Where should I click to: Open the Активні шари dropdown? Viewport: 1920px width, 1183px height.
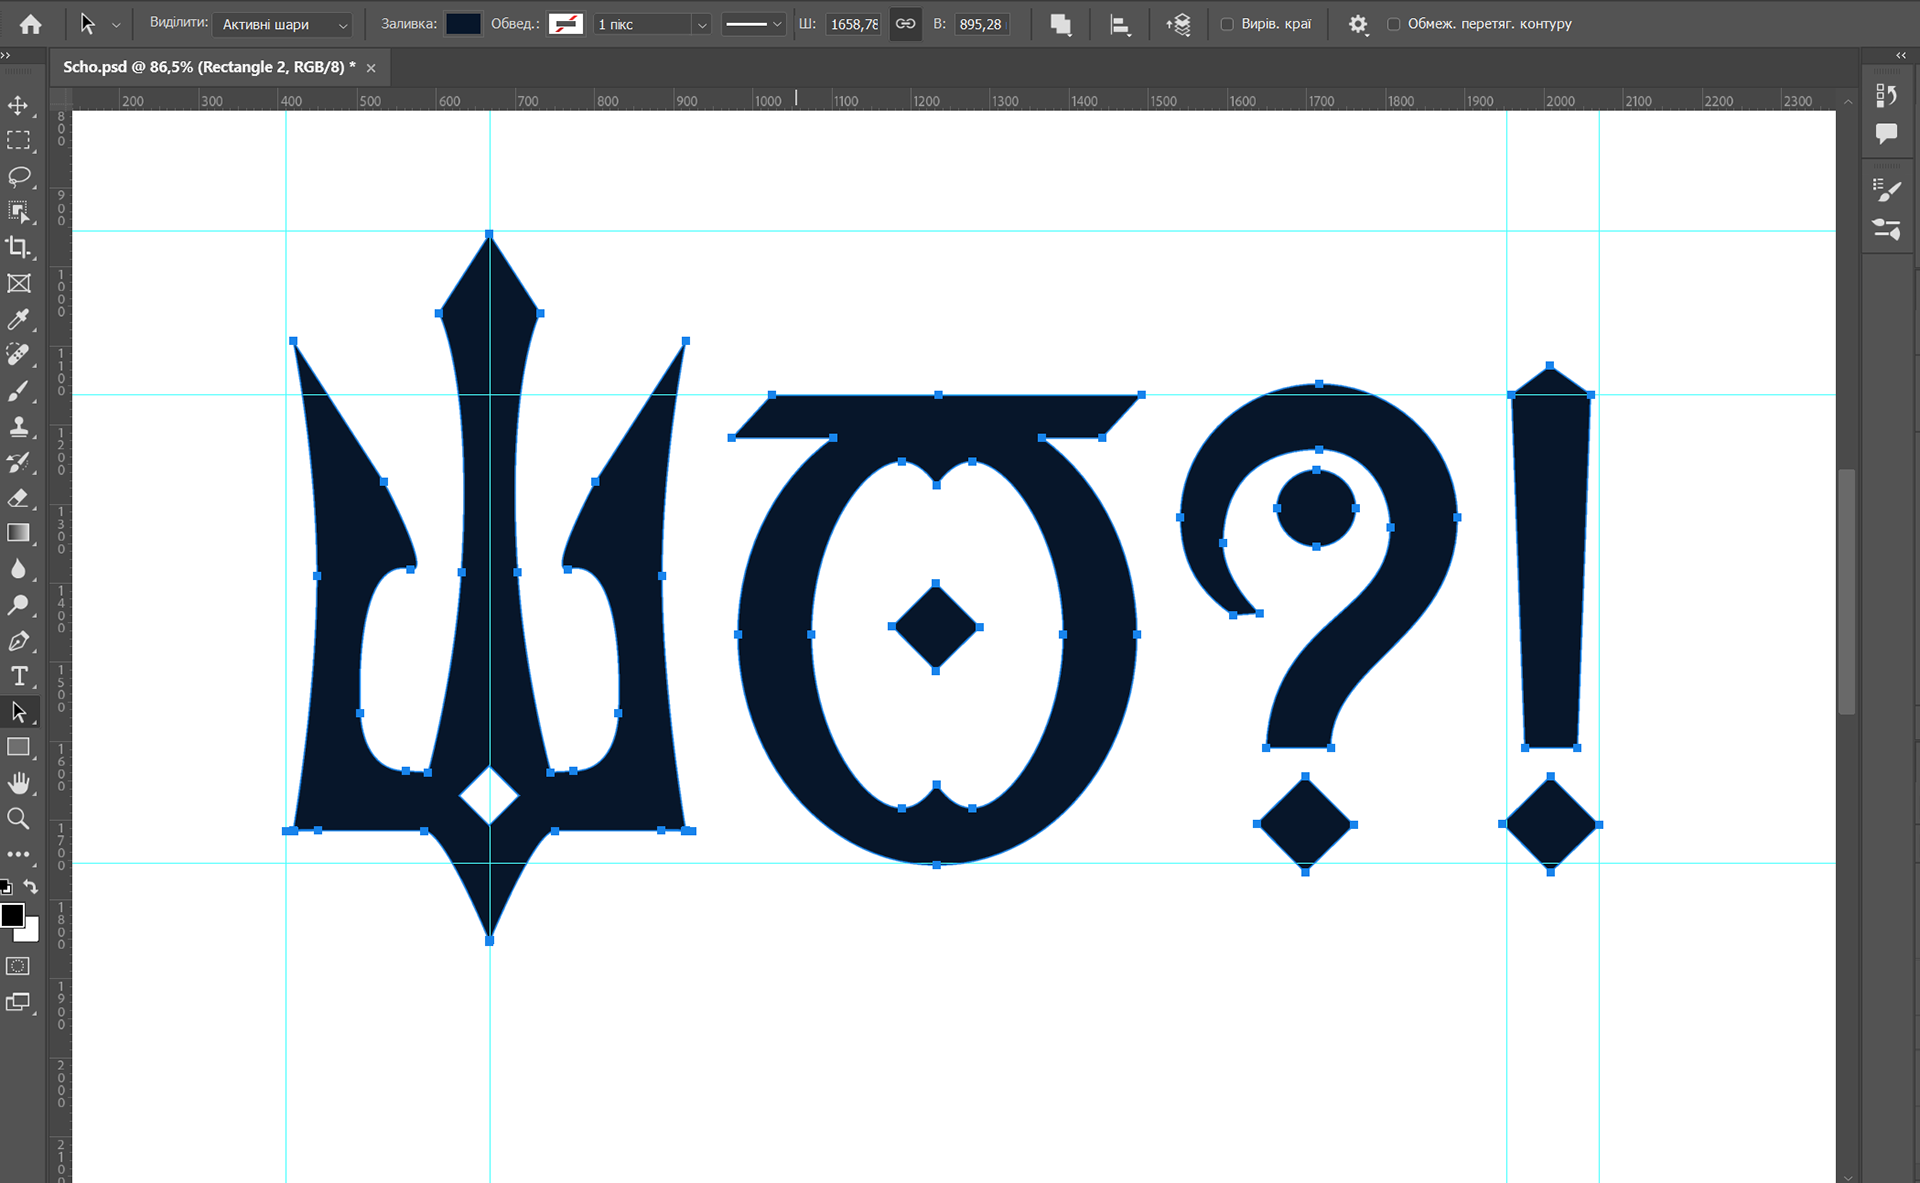point(285,24)
